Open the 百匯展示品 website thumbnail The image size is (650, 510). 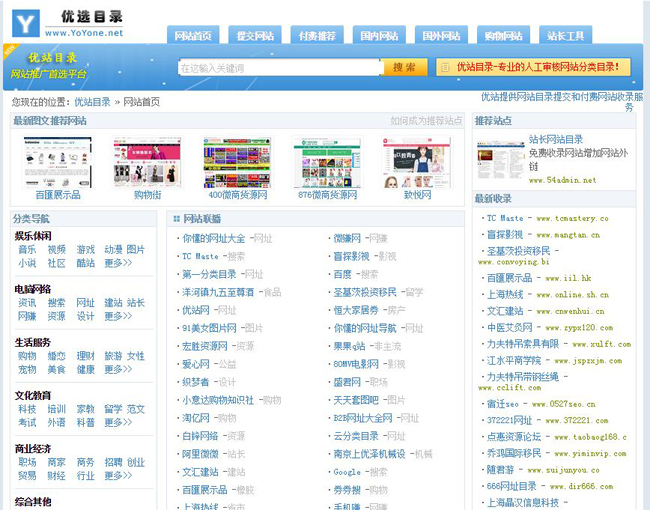coord(58,161)
